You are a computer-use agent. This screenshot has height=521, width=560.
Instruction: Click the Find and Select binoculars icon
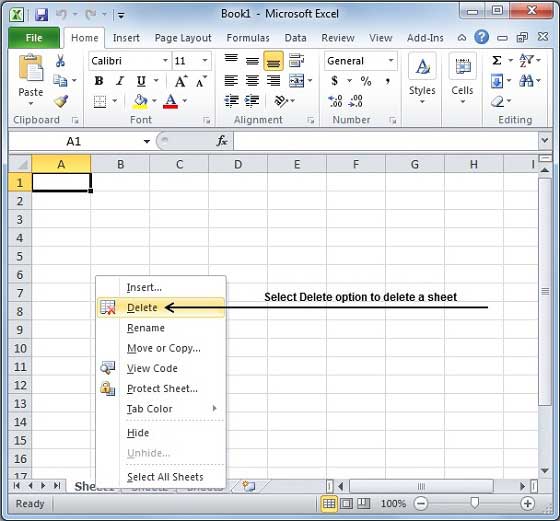526,81
